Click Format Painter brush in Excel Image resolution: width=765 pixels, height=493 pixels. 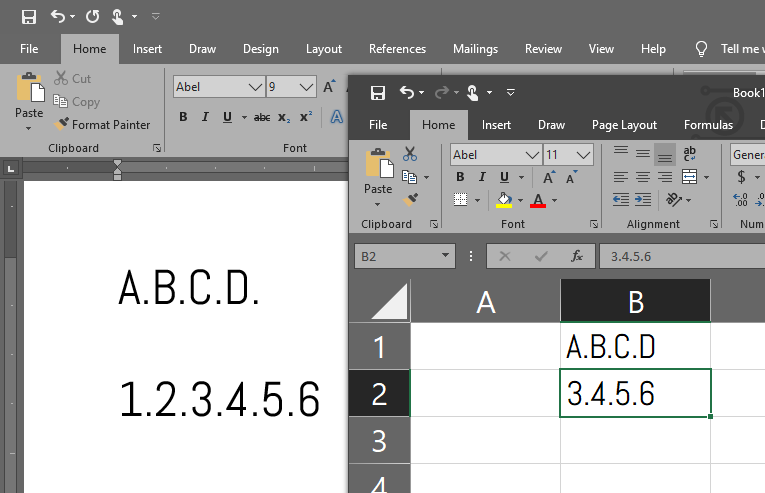tap(410, 199)
